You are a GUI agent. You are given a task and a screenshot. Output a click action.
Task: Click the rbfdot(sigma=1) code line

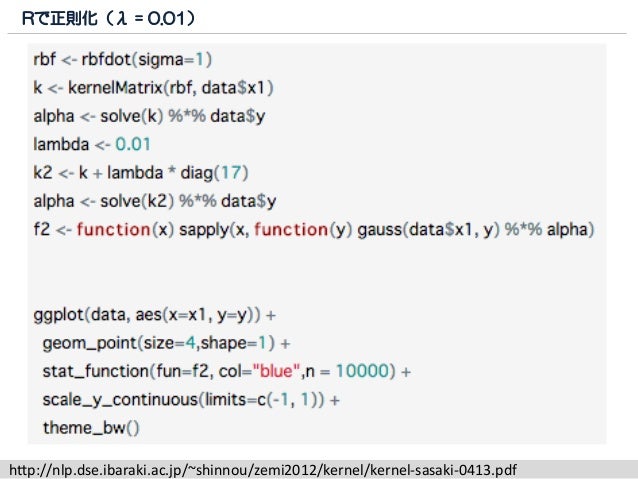[x=122, y=59]
